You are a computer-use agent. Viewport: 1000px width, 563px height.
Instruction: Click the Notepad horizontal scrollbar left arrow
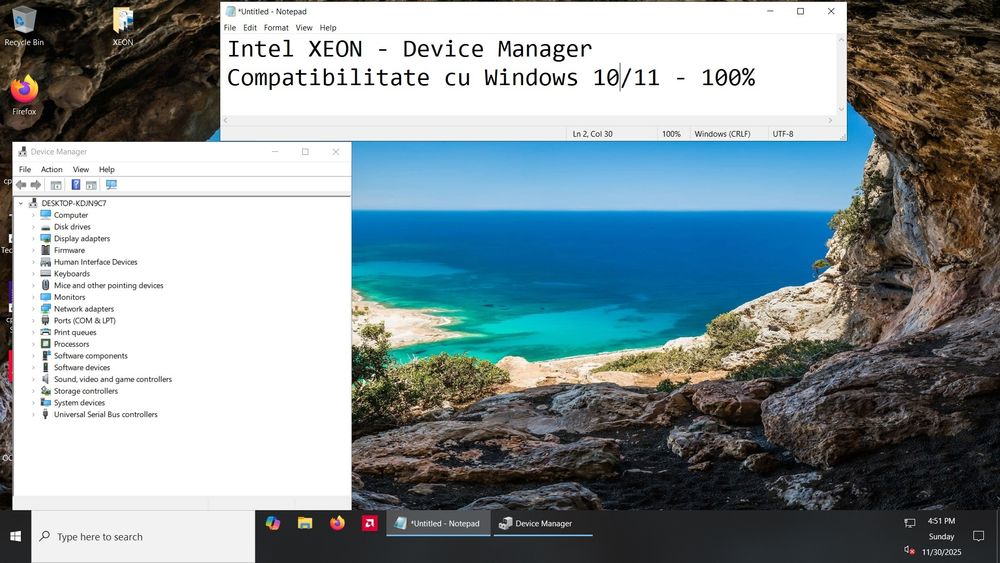[x=225, y=120]
